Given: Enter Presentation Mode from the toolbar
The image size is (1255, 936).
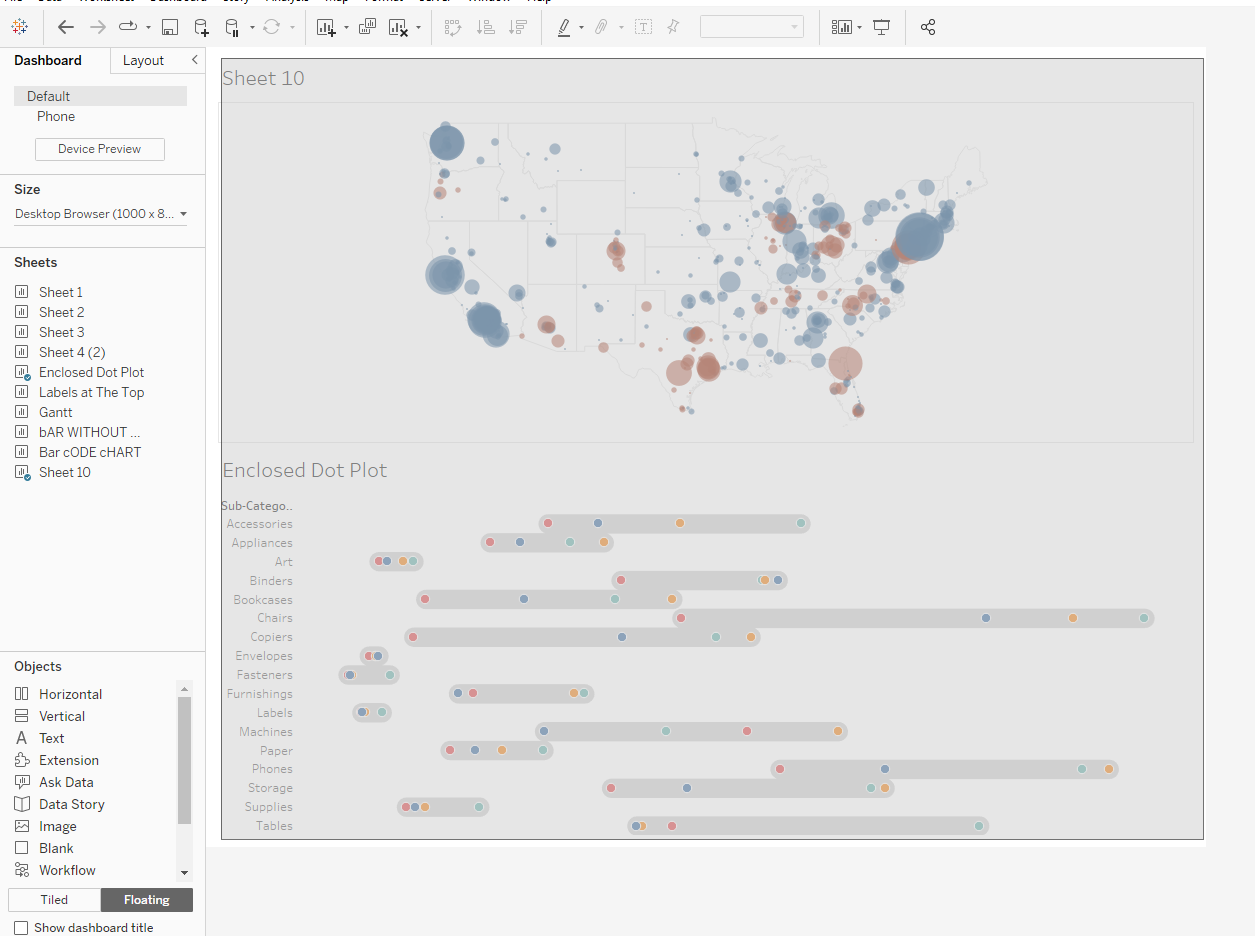Looking at the screenshot, I should tap(881, 27).
